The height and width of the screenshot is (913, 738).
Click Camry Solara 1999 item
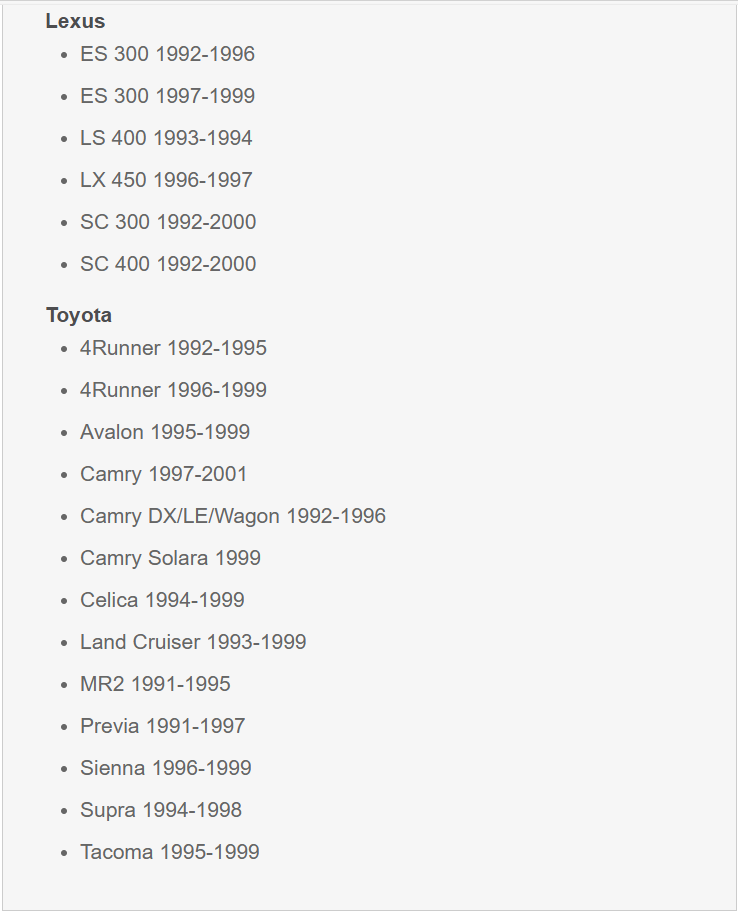[x=170, y=558]
